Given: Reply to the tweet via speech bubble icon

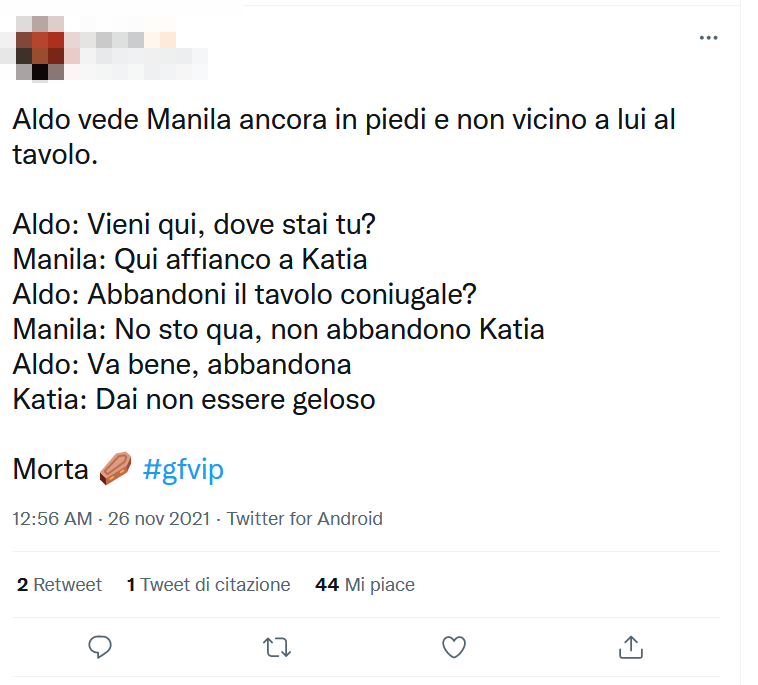Looking at the screenshot, I should coord(100,647).
